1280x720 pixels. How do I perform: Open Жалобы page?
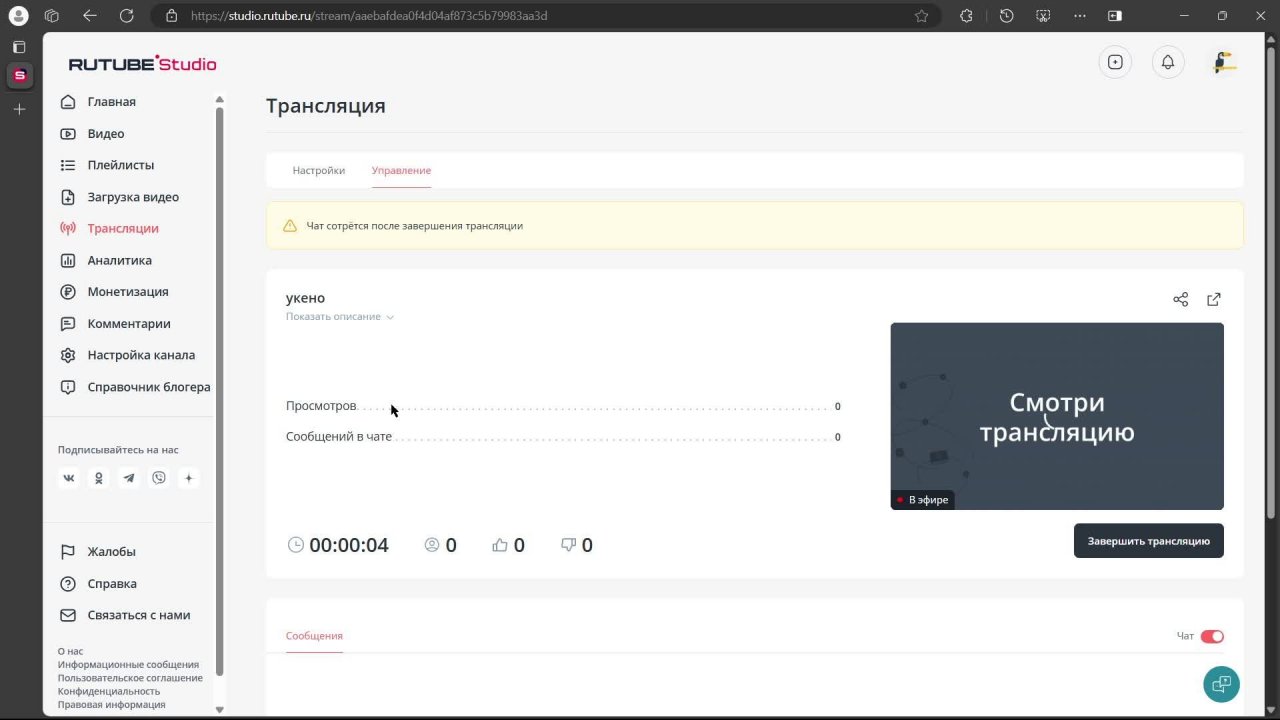coord(111,552)
